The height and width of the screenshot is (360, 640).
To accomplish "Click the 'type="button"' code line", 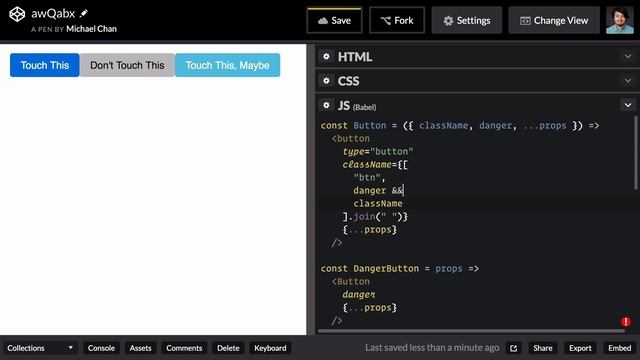I will coord(378,151).
